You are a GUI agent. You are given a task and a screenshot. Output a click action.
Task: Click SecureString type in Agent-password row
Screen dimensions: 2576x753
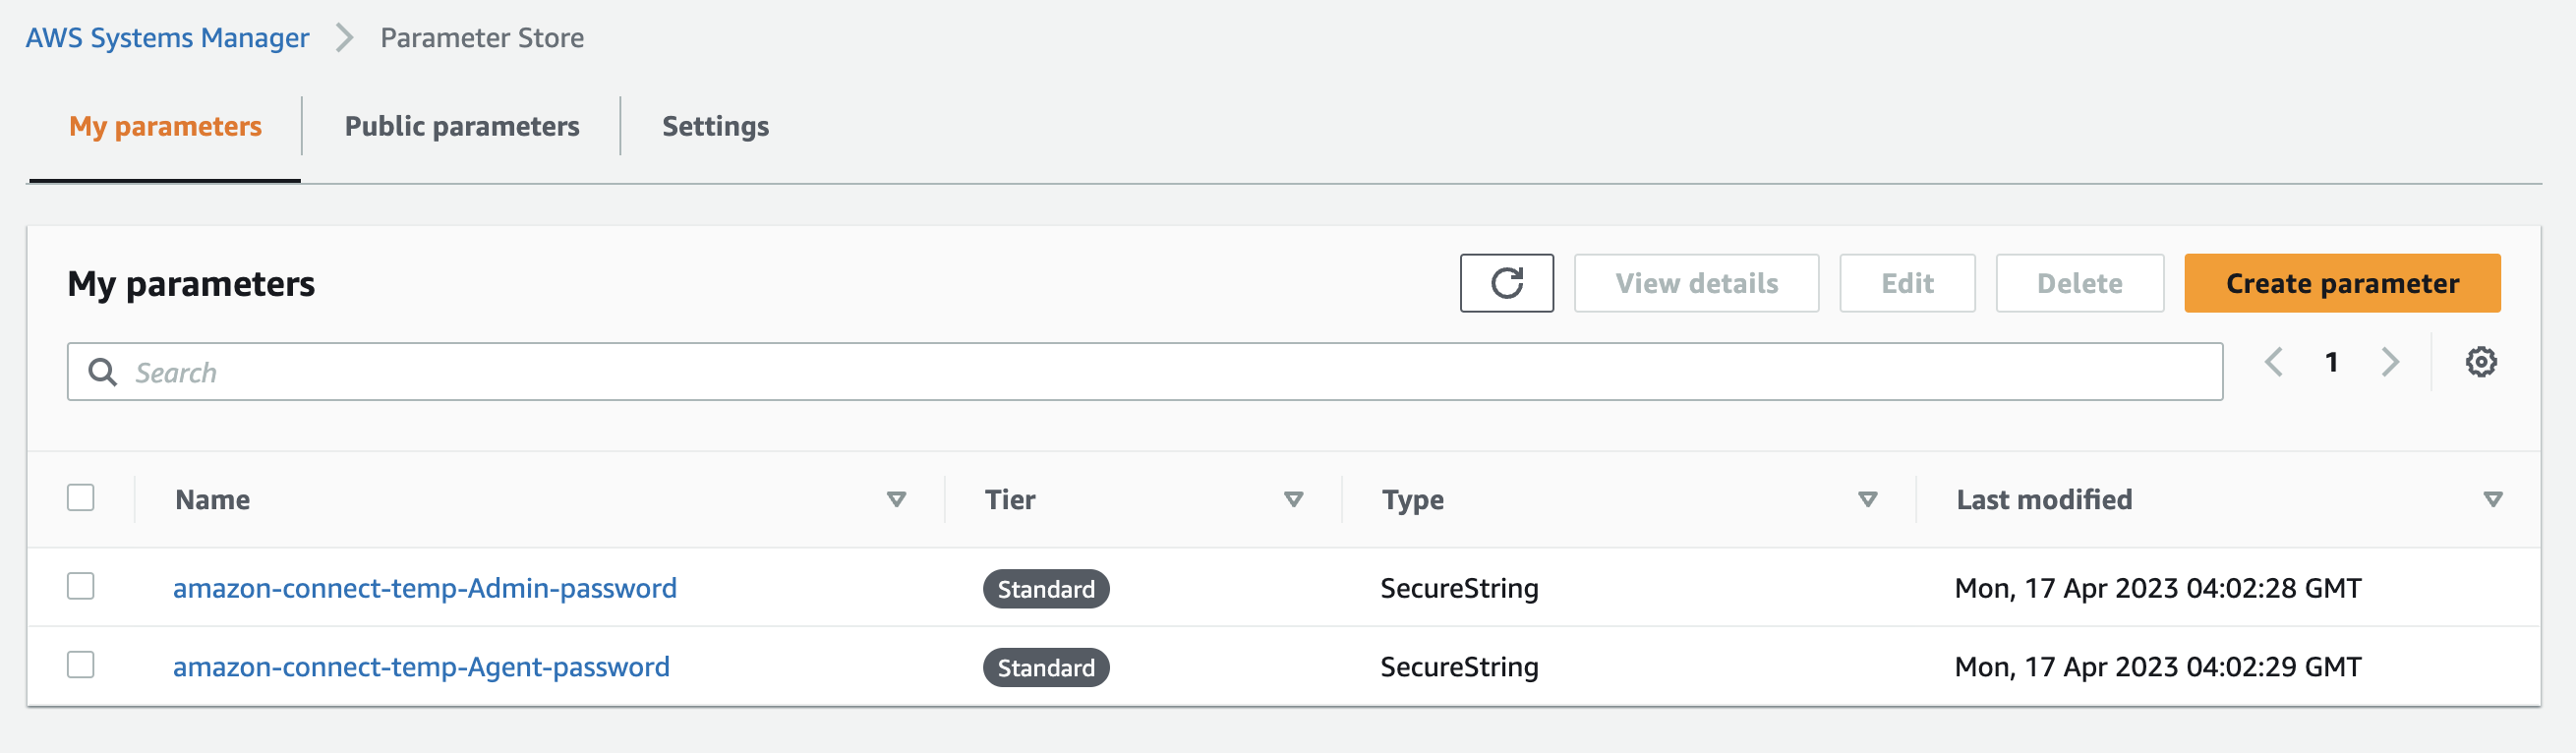pos(1459,667)
